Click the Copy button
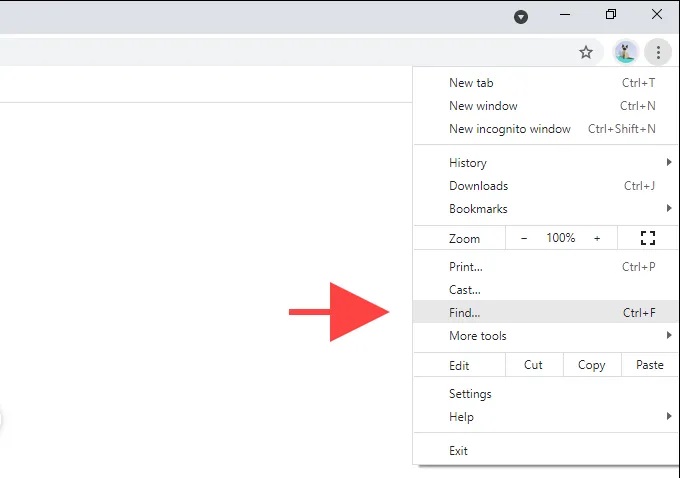This screenshot has height=478, width=680. click(592, 365)
